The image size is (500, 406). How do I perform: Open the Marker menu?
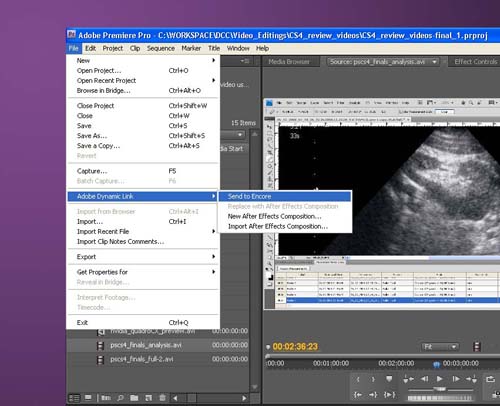[191, 48]
